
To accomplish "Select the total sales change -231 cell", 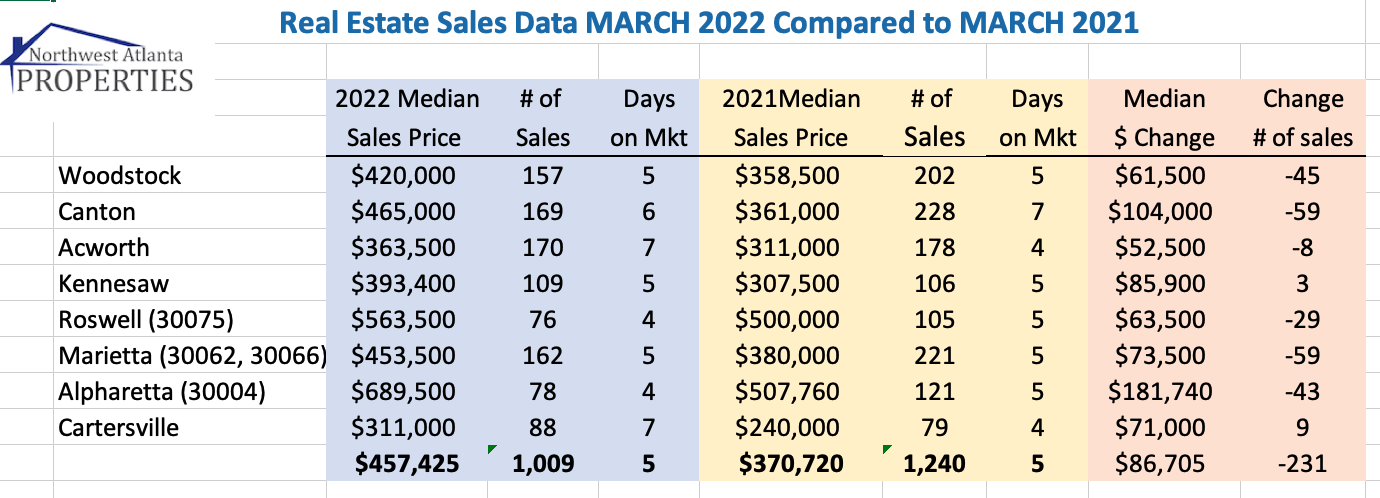I will [x=1303, y=464].
